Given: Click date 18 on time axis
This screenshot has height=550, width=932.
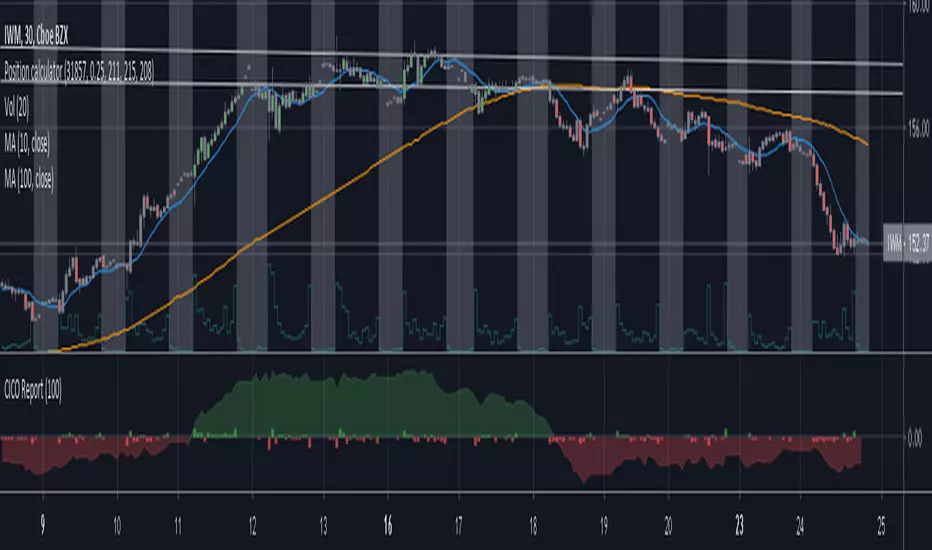Looking at the screenshot, I should click(533, 526).
